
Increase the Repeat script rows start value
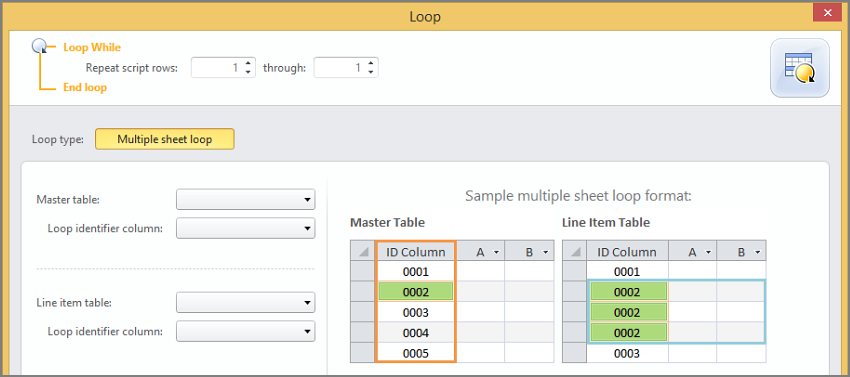248,63
